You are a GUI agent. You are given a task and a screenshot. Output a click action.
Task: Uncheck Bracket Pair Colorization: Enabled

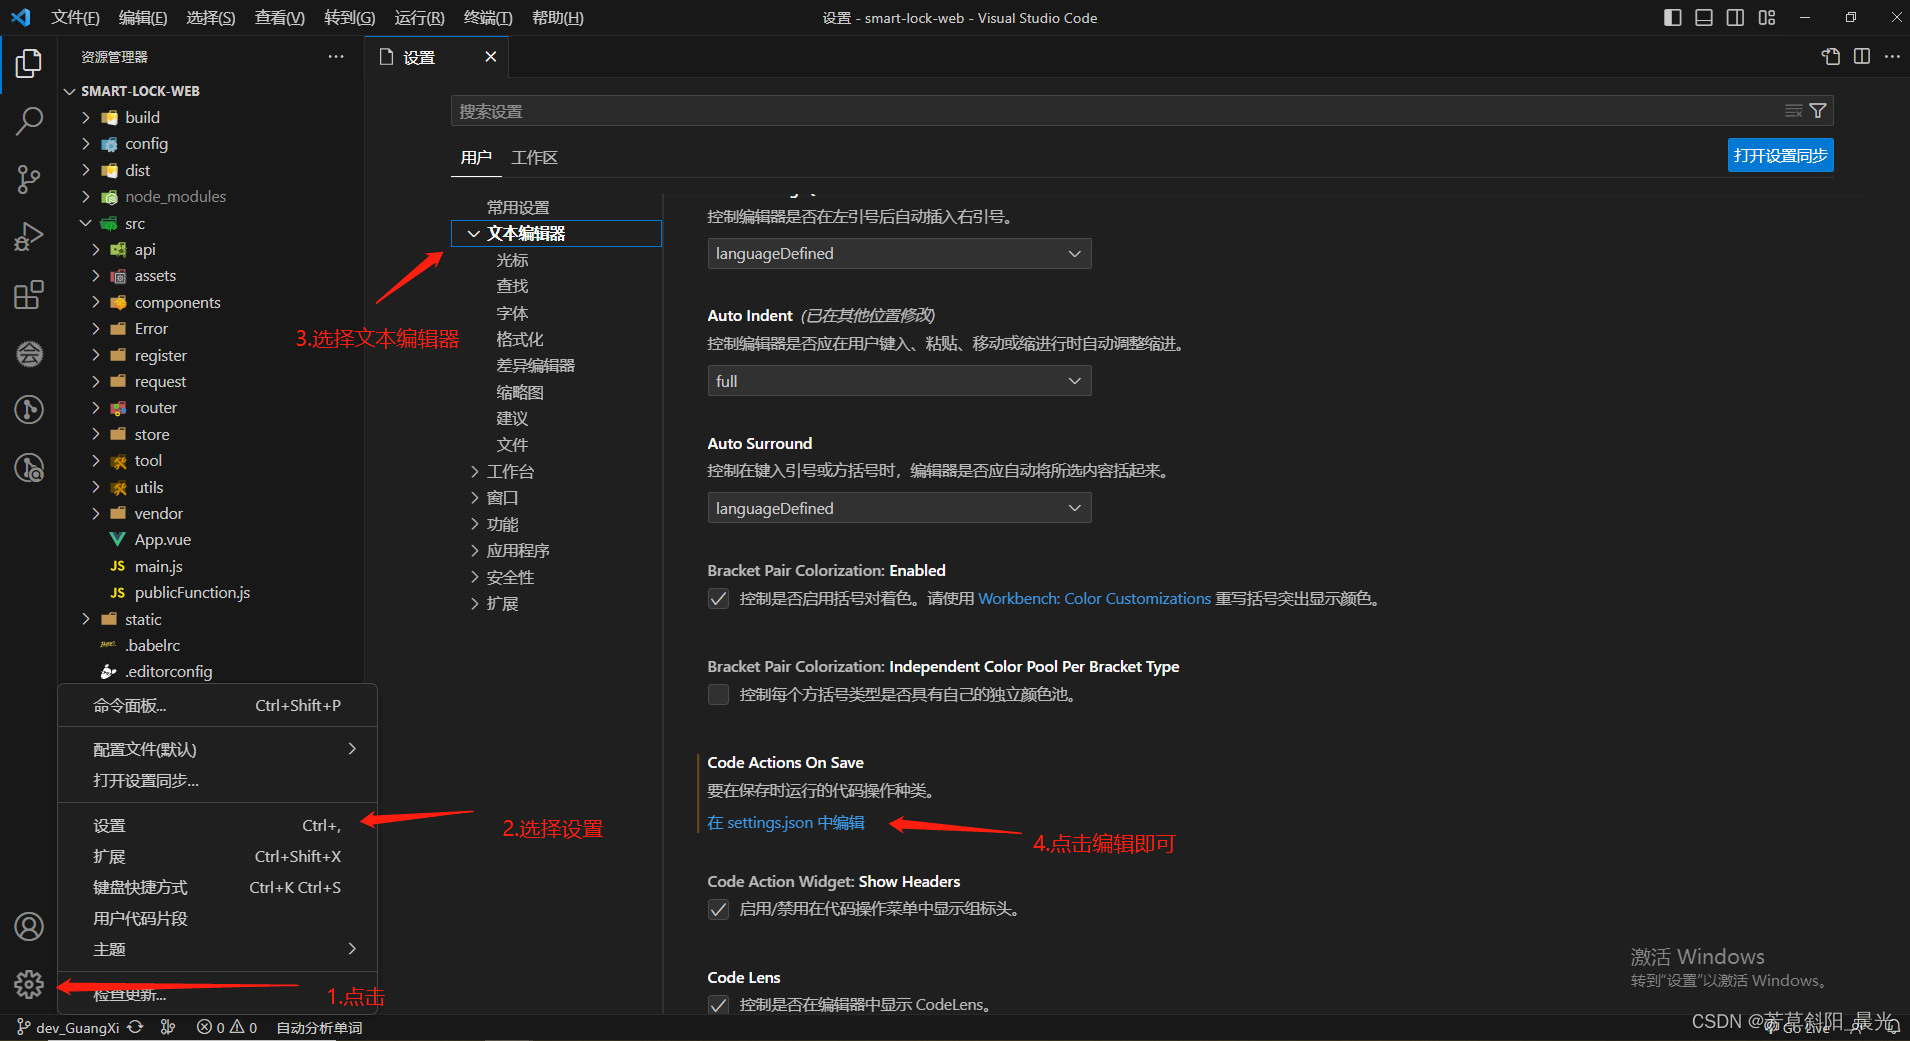(x=718, y=598)
